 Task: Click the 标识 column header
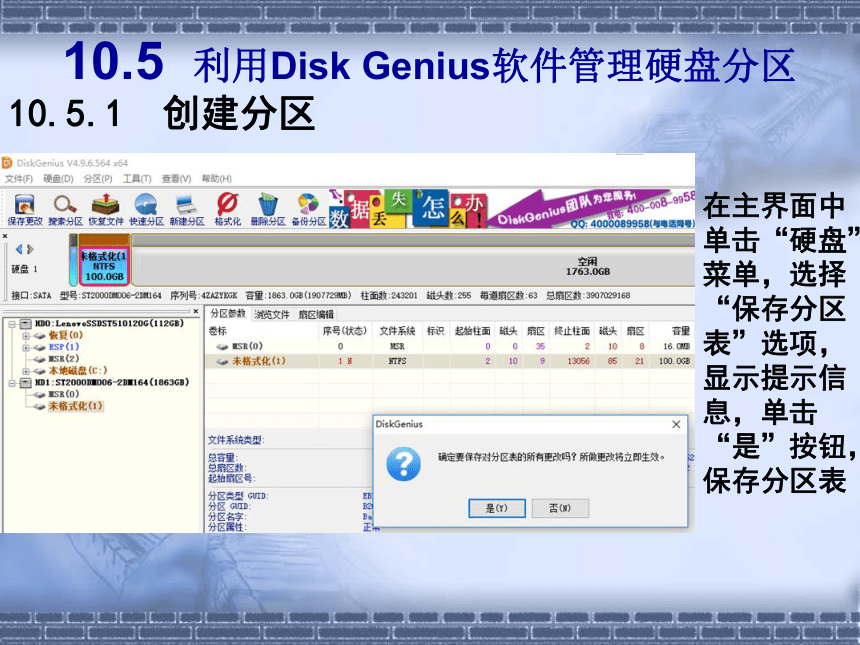click(435, 331)
